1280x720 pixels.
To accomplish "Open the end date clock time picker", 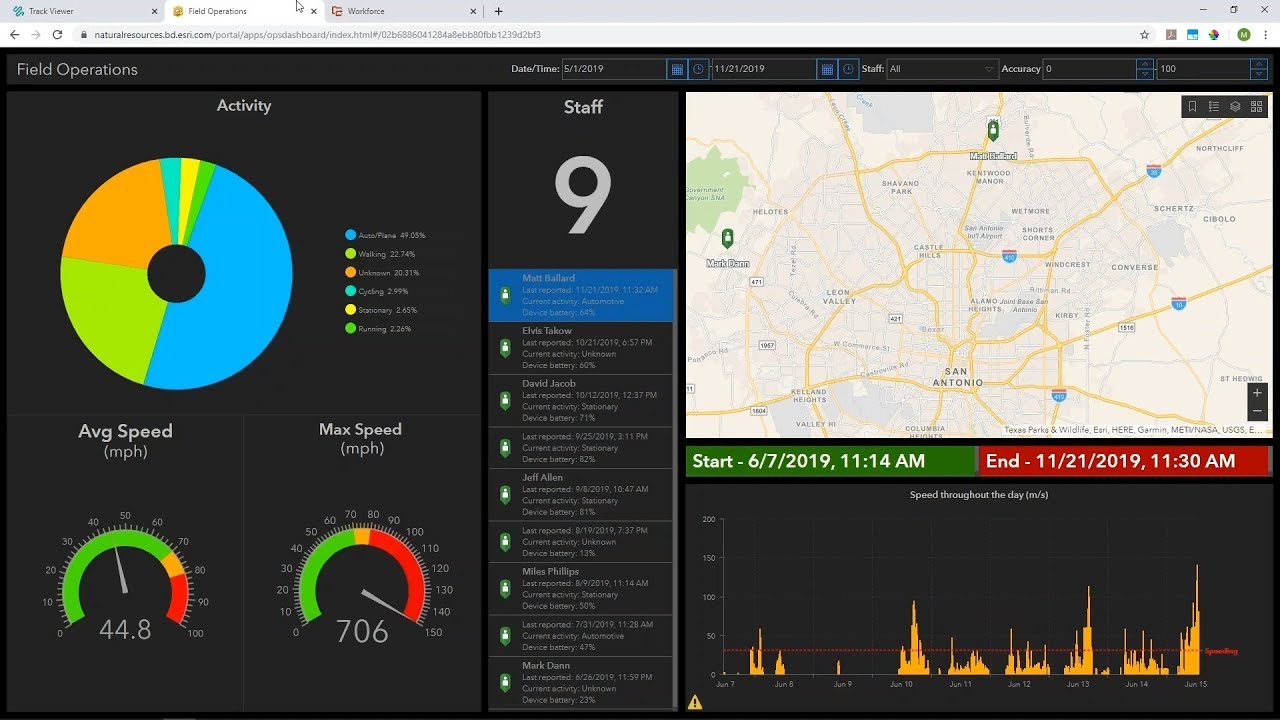I will (x=848, y=69).
